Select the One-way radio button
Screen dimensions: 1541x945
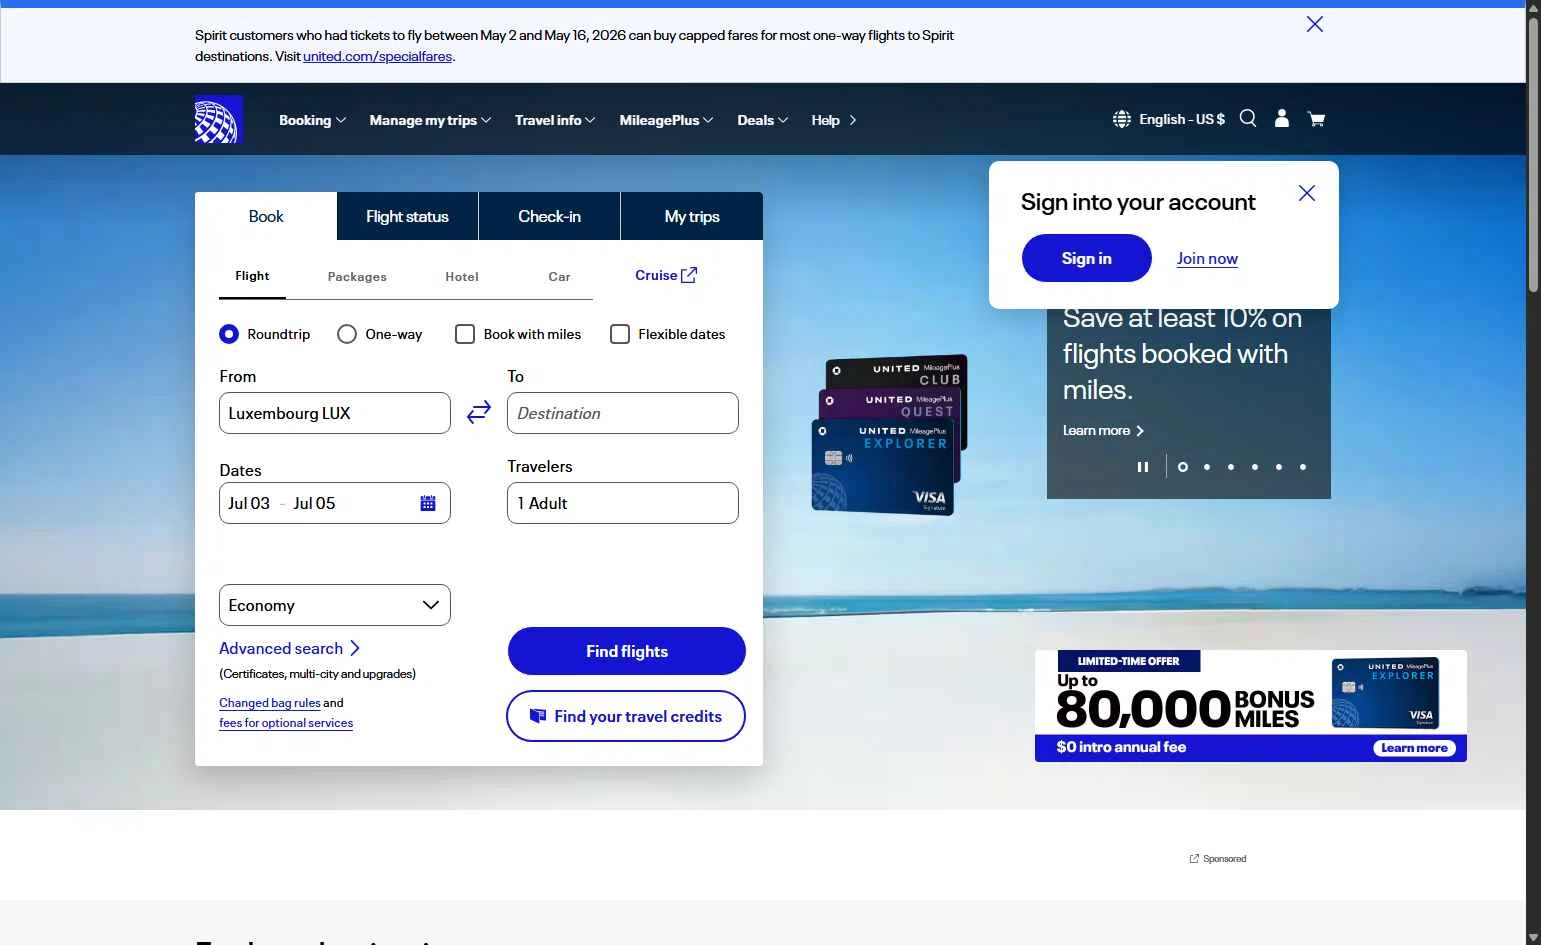(347, 334)
